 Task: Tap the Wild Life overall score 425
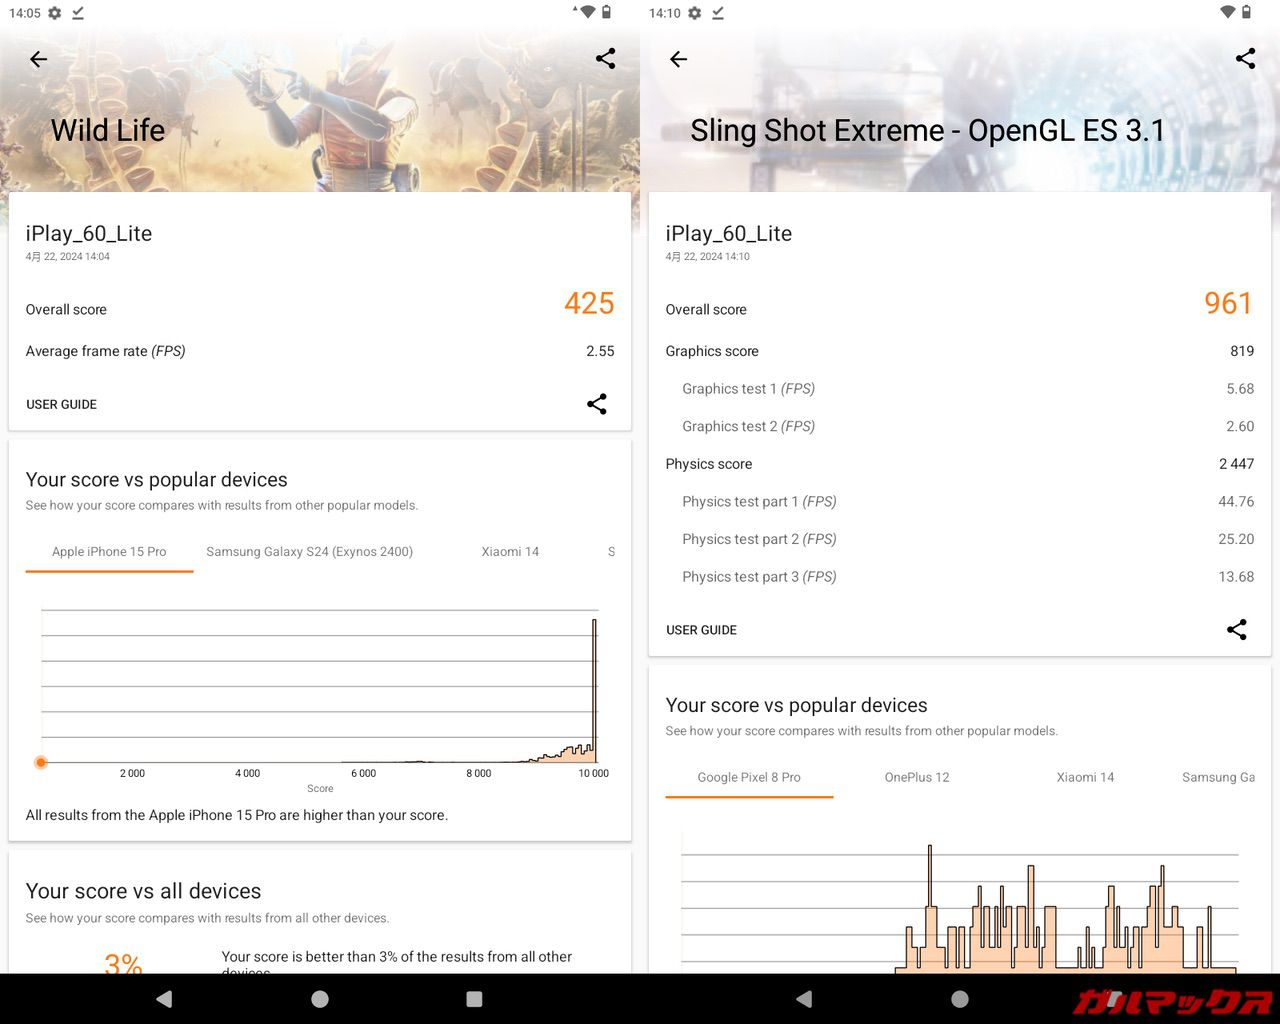pos(589,304)
